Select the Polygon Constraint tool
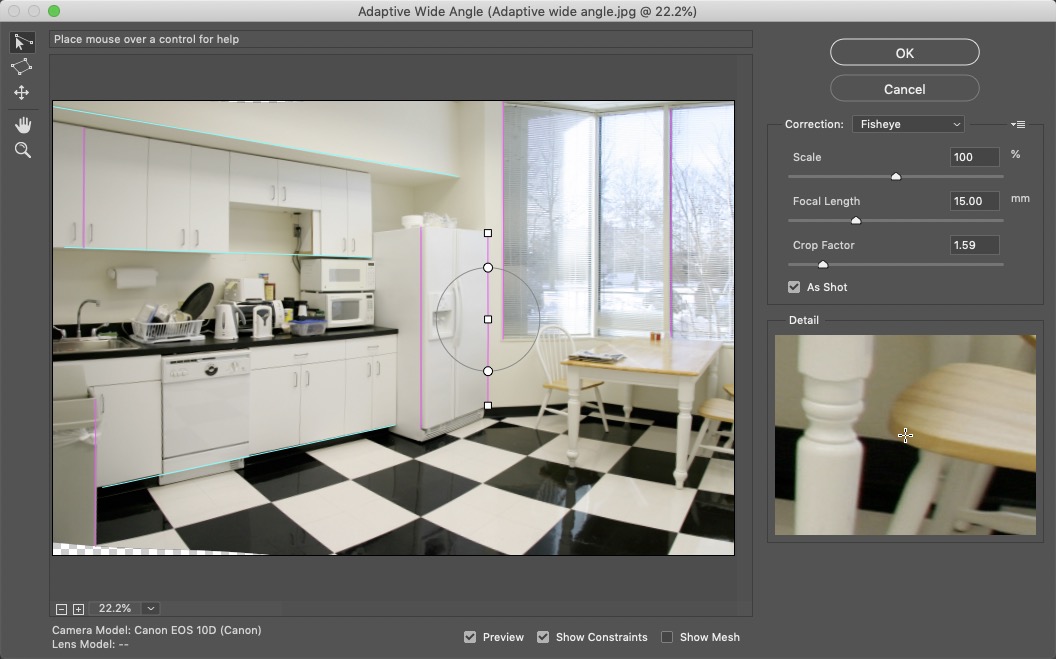 click(21, 67)
